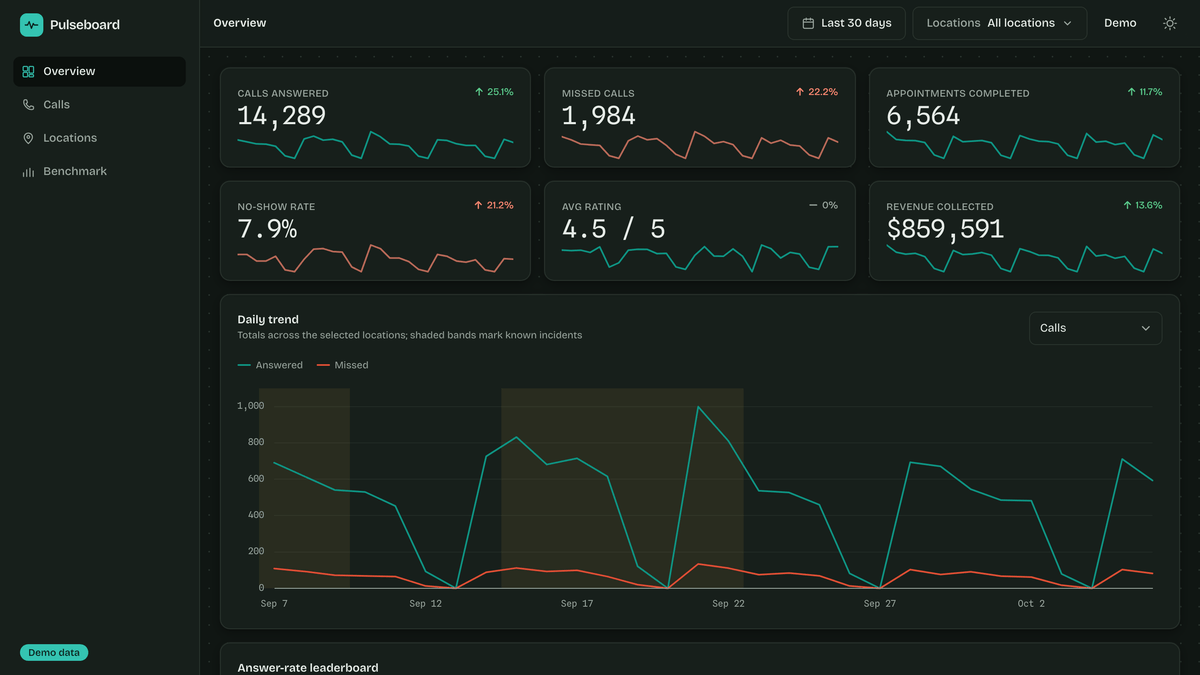Click the Pulseboard brand name
Screen dimensions: 1200x675
[85, 25]
